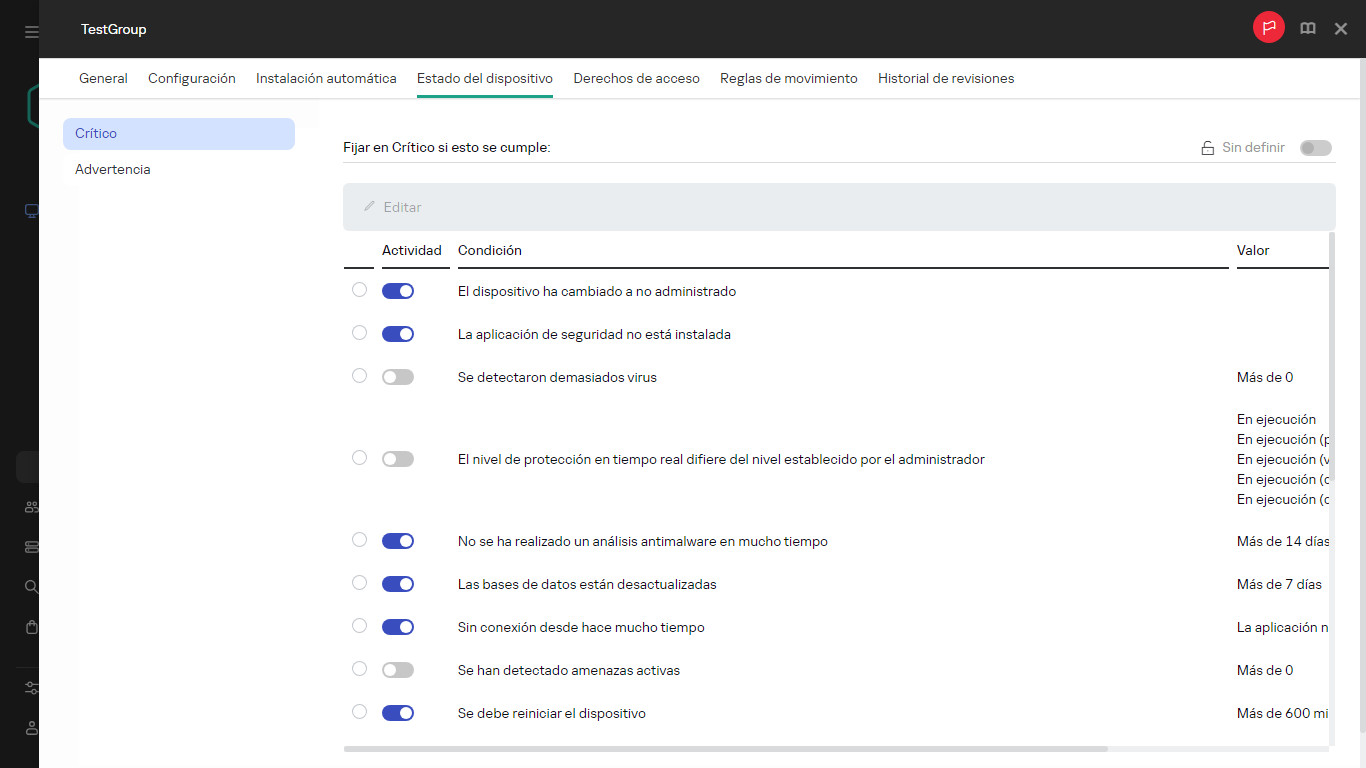
Task: Open the 'Historial de revisiones' tab
Action: [x=945, y=78]
